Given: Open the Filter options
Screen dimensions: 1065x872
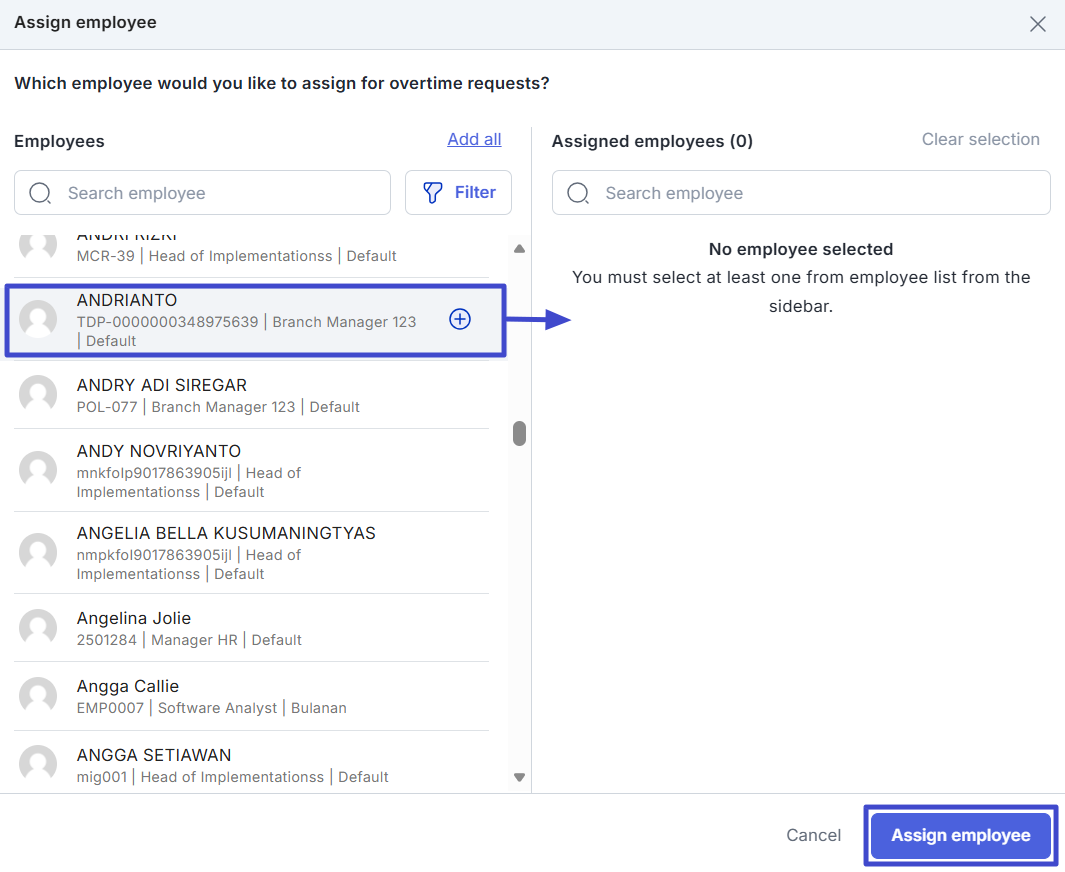Looking at the screenshot, I should tap(458, 192).
